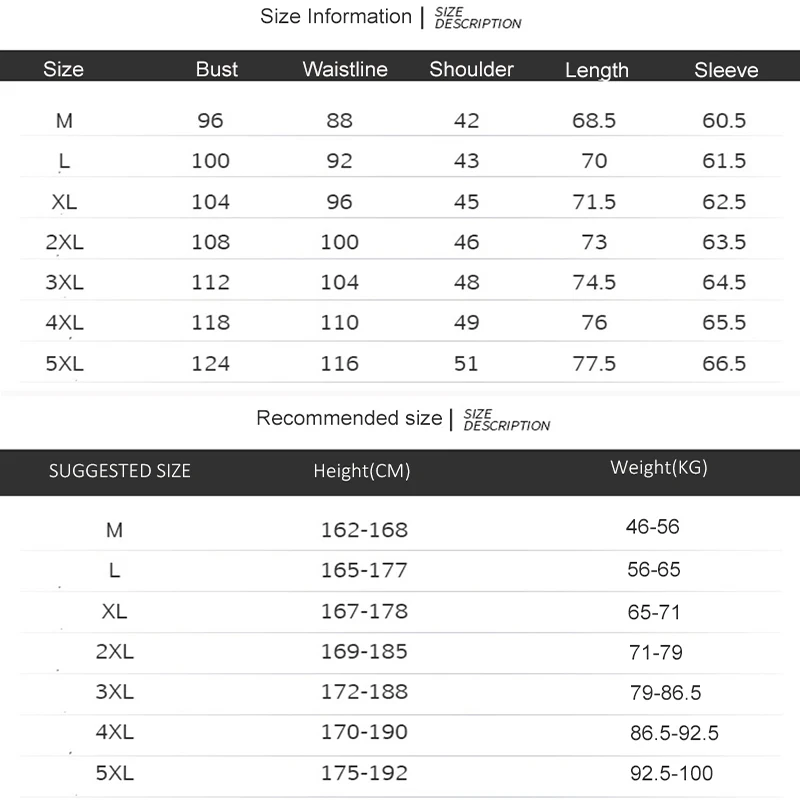Click the Length column header

point(597,70)
